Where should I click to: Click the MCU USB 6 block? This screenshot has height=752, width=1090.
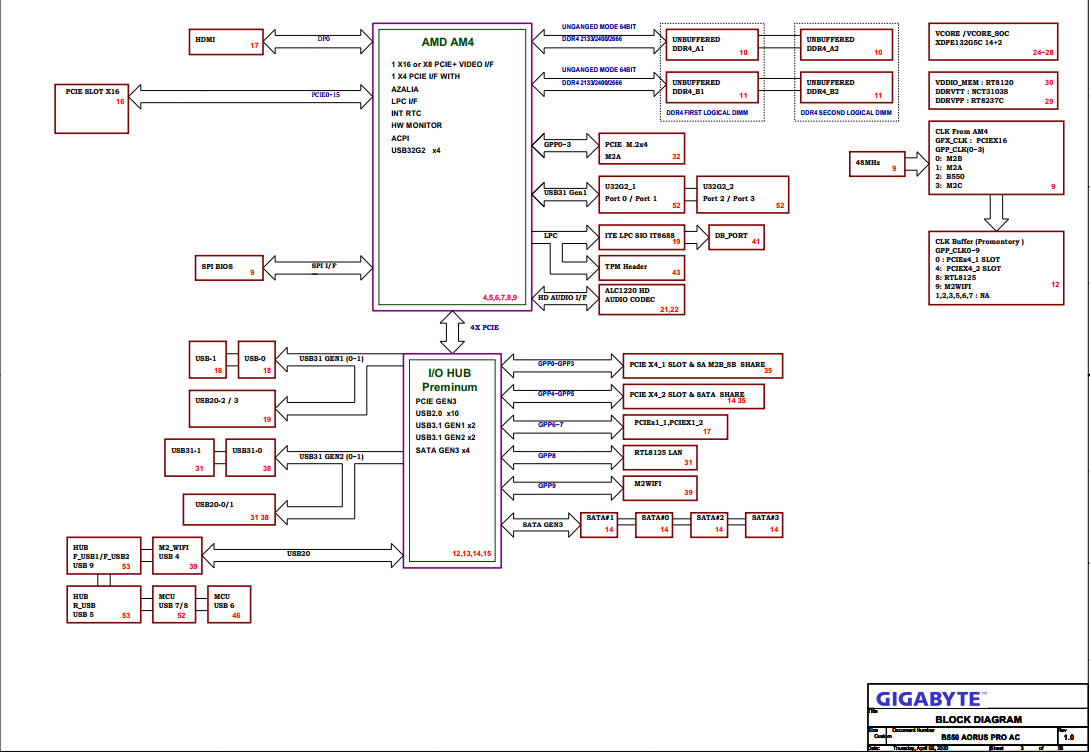tap(229, 605)
